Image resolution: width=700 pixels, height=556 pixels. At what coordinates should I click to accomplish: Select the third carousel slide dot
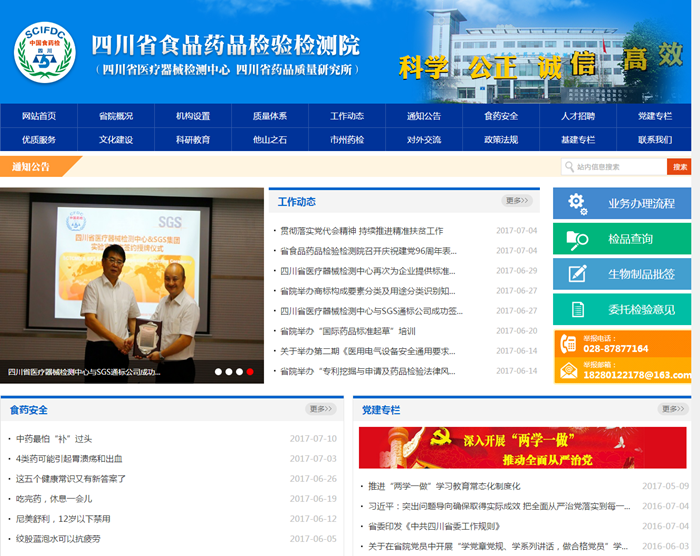pyautogui.click(x=239, y=372)
